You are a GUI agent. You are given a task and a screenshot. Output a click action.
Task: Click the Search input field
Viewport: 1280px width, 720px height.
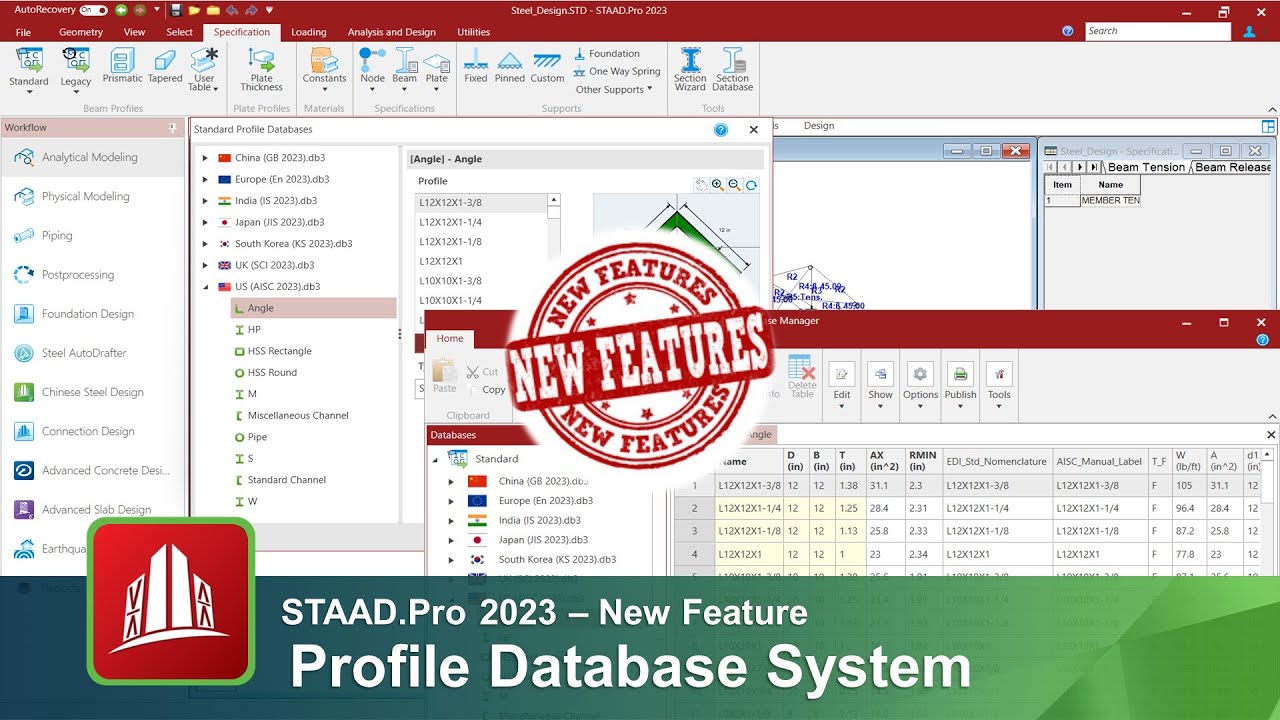point(1158,31)
